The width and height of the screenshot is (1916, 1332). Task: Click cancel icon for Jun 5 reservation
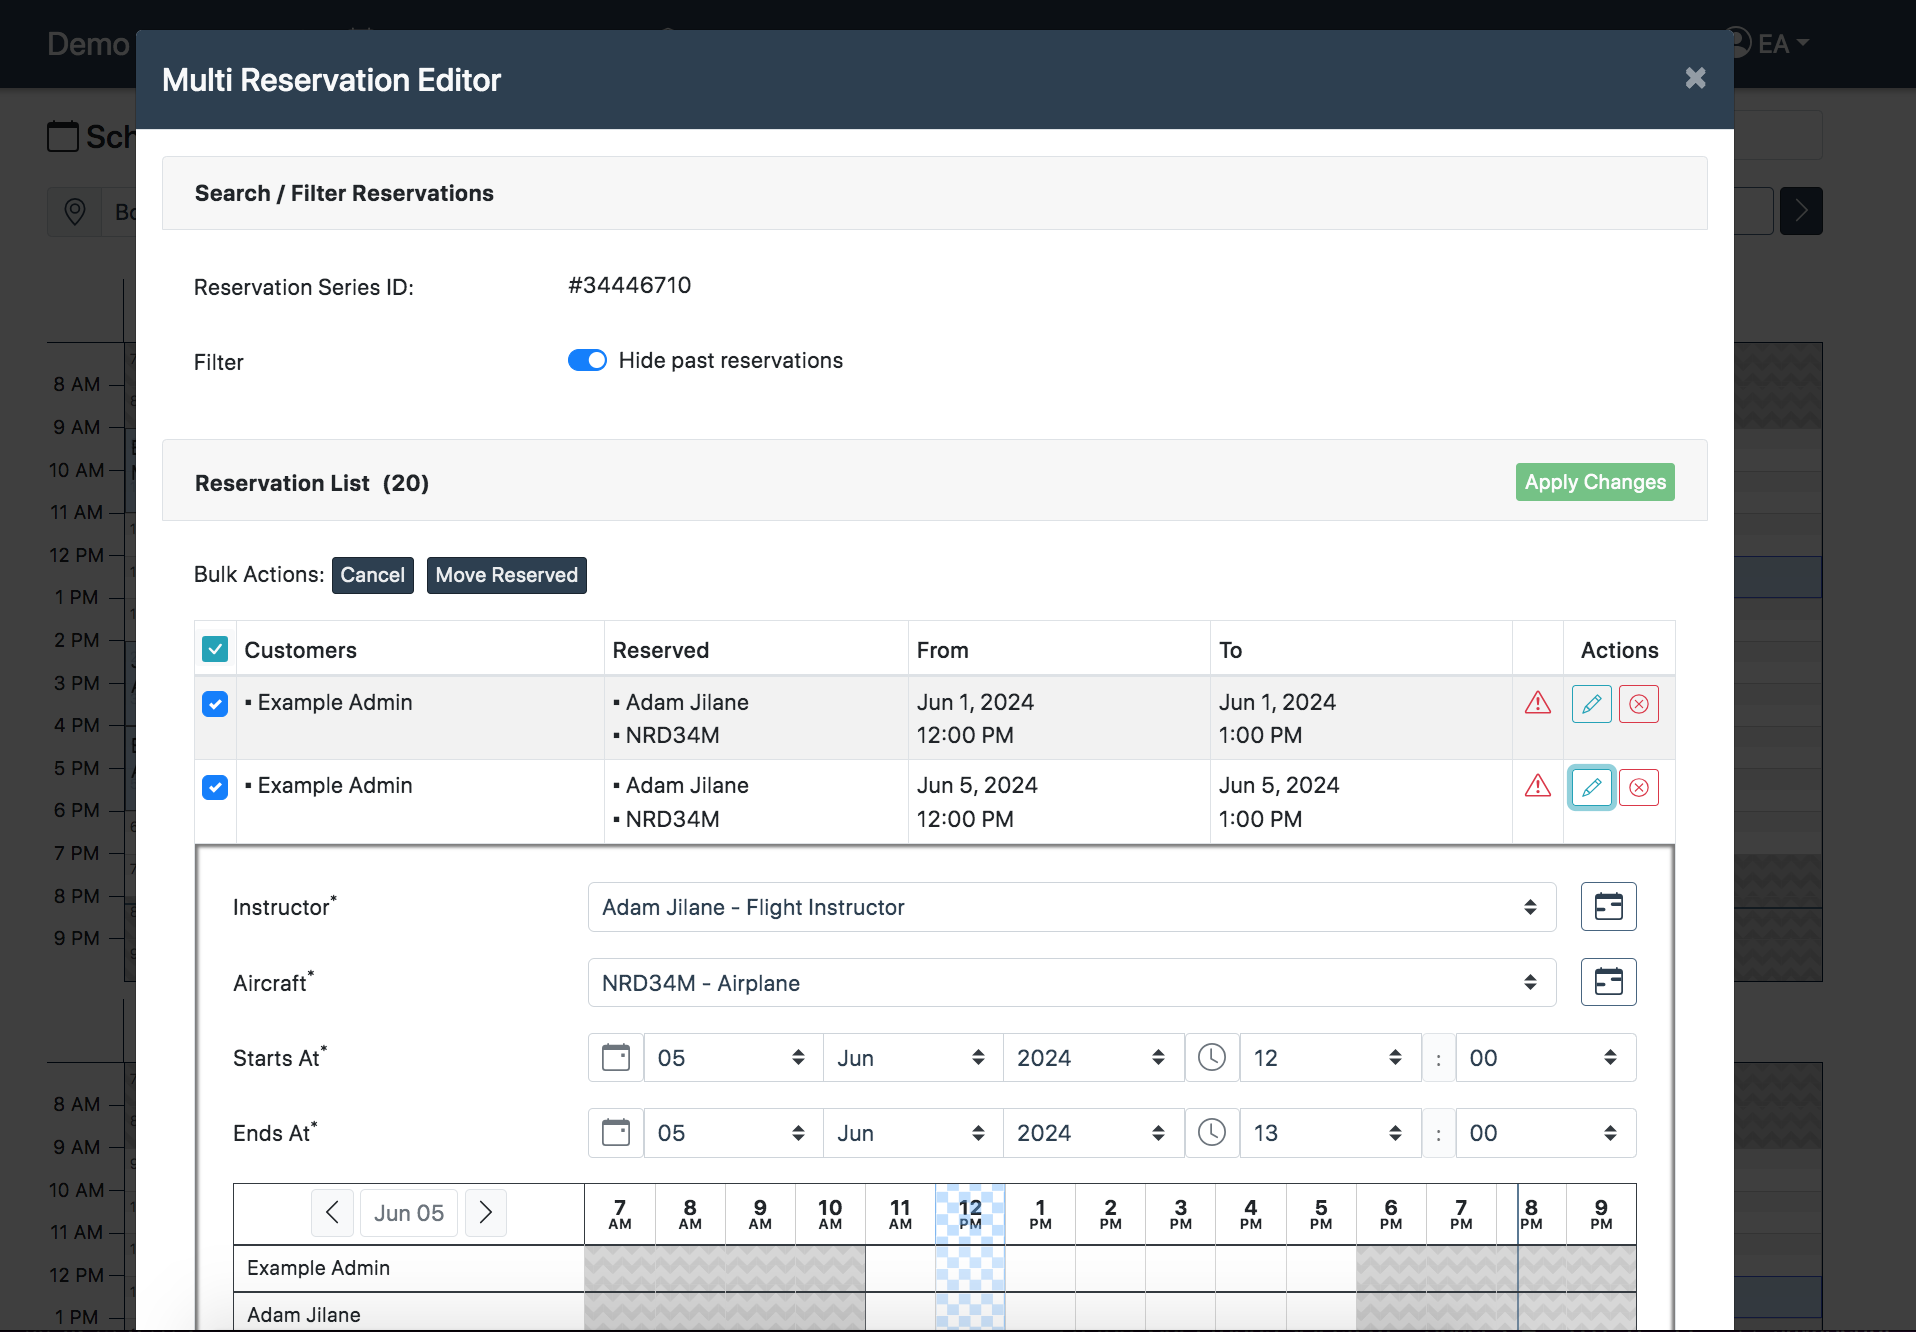pos(1638,788)
